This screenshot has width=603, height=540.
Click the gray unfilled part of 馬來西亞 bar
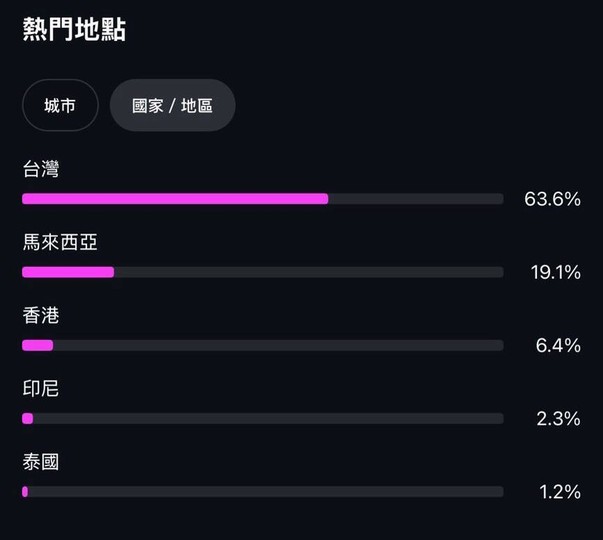[x=308, y=272]
